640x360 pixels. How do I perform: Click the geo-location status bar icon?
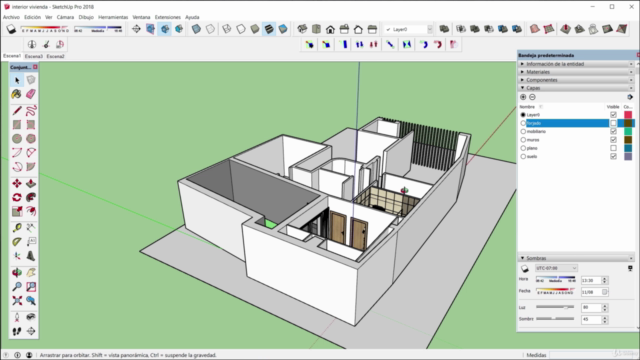6,355
